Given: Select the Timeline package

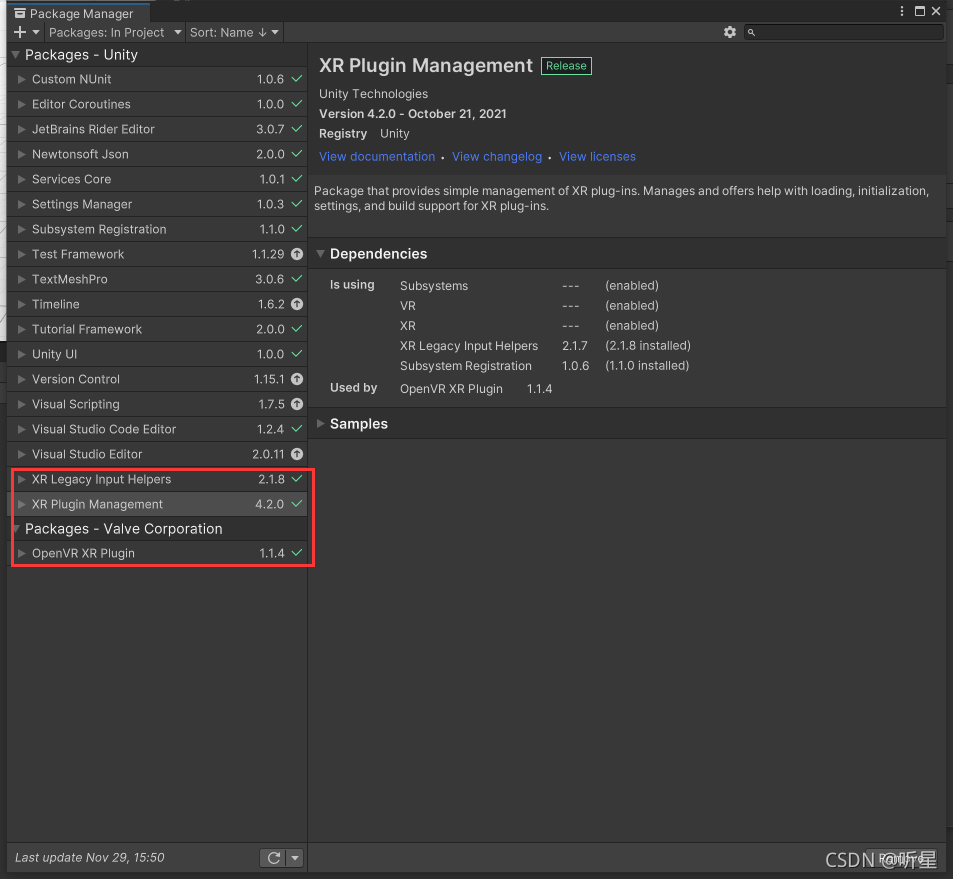Looking at the screenshot, I should tap(157, 304).
